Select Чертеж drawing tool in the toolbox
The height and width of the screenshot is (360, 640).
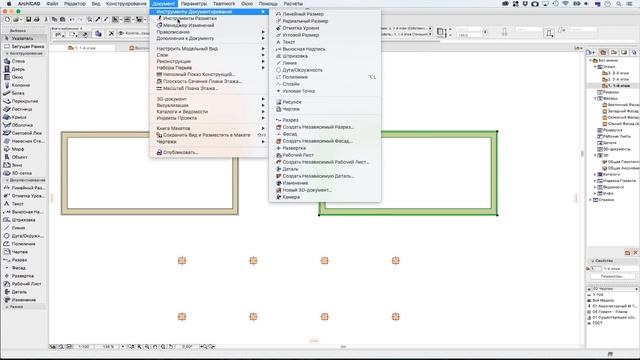pos(24,252)
